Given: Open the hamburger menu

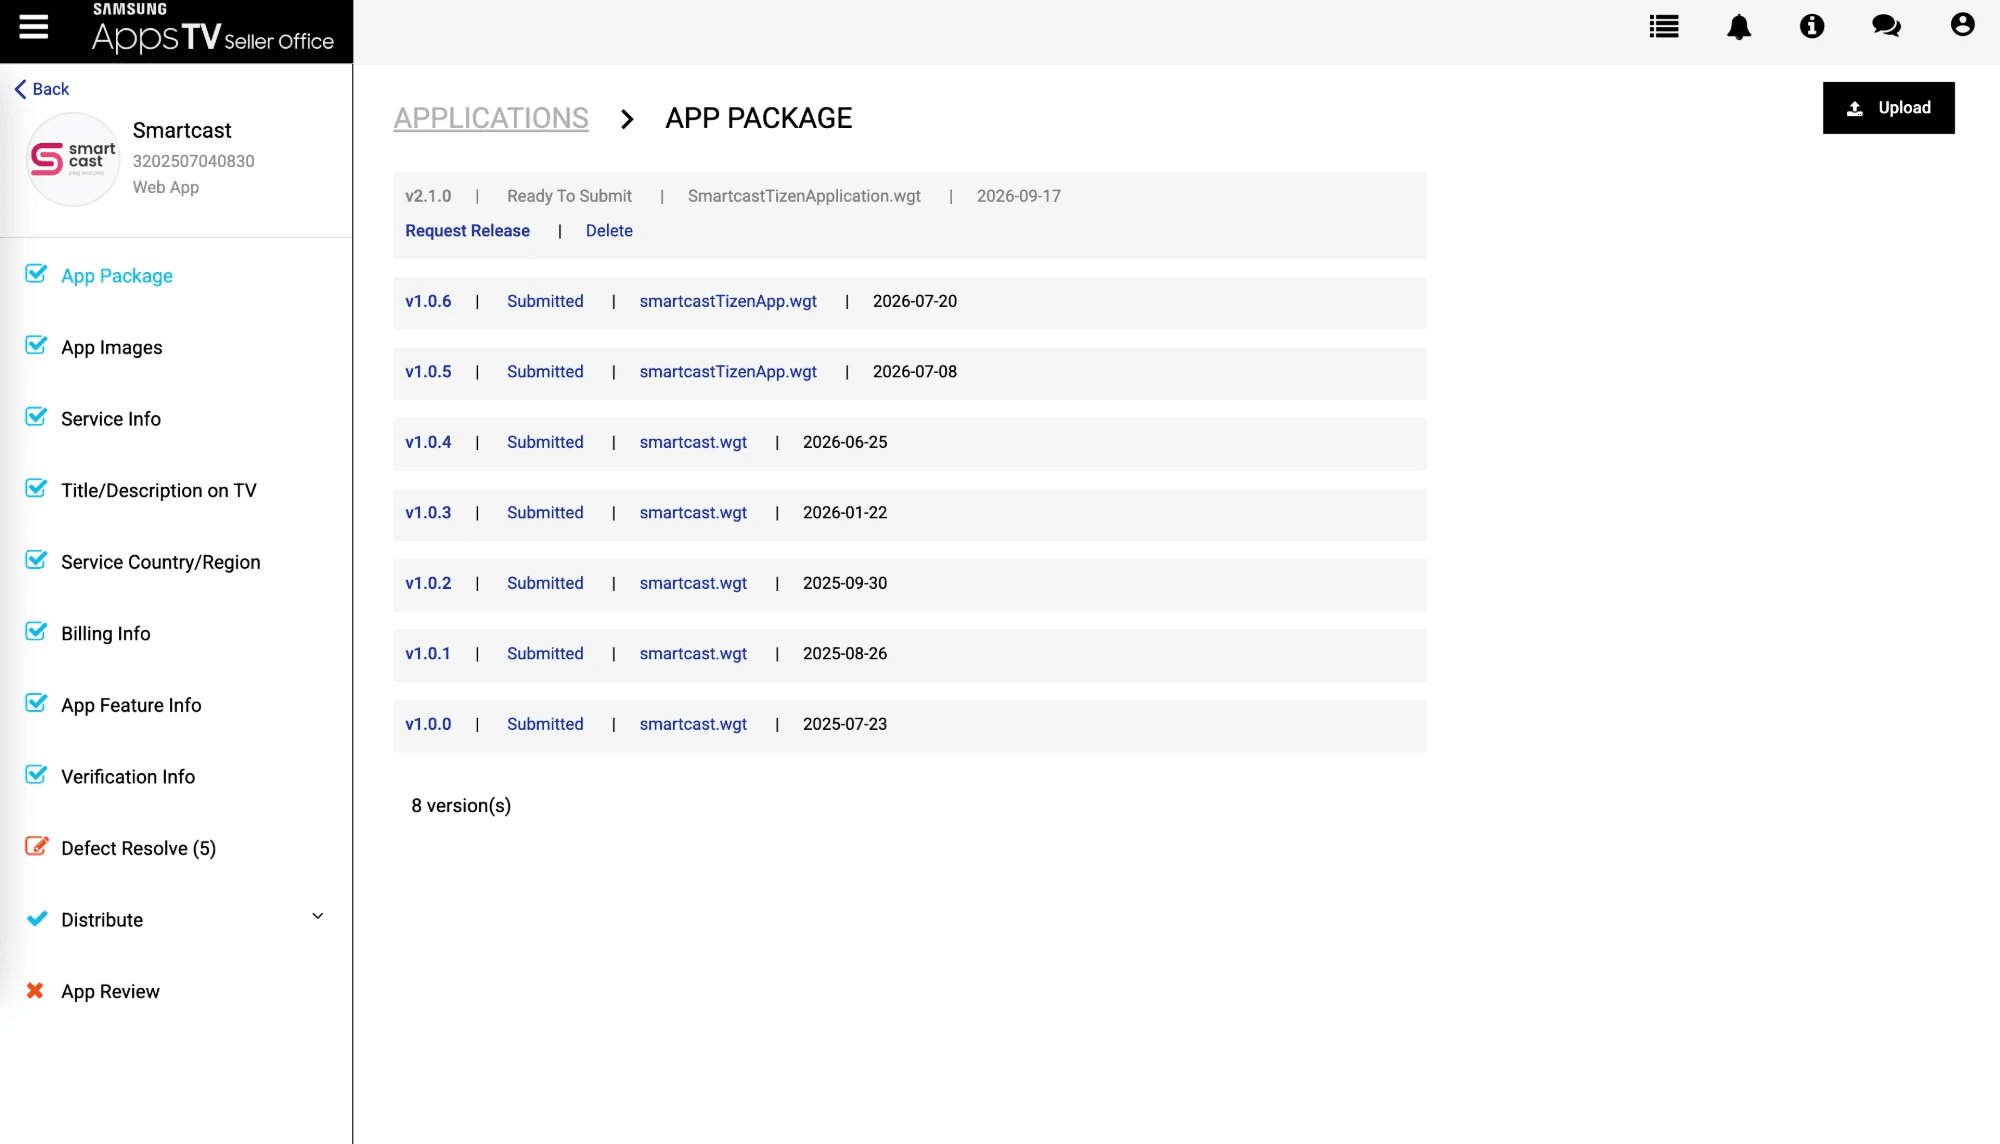Looking at the screenshot, I should point(34,27).
